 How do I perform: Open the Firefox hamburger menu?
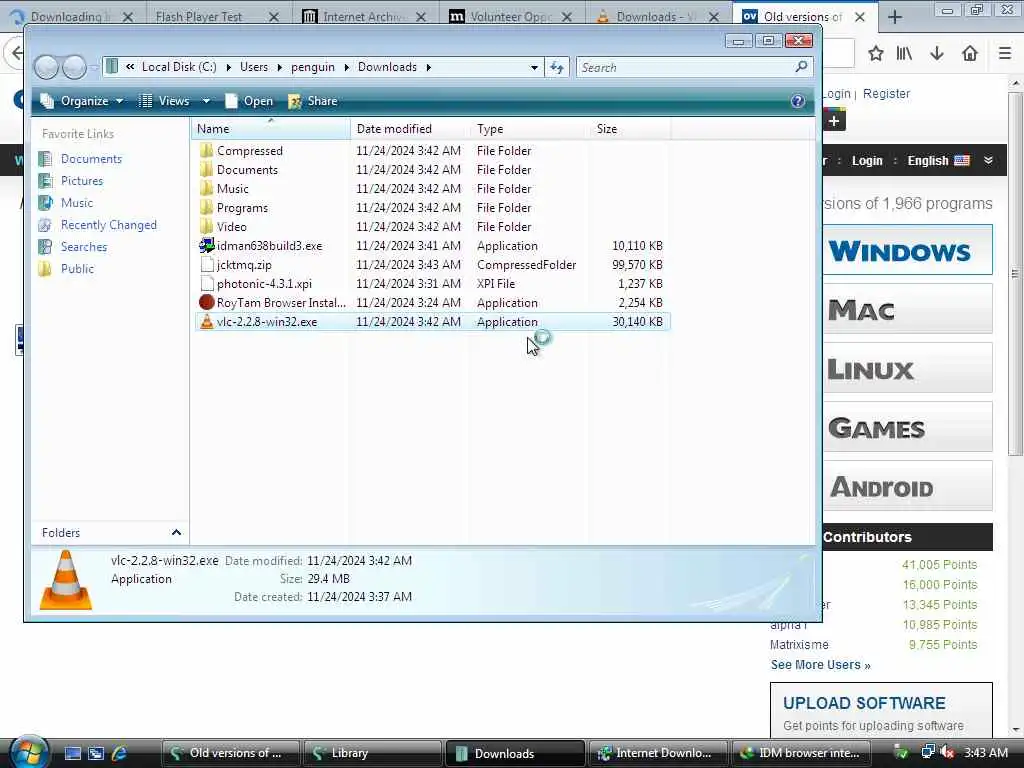1005,53
